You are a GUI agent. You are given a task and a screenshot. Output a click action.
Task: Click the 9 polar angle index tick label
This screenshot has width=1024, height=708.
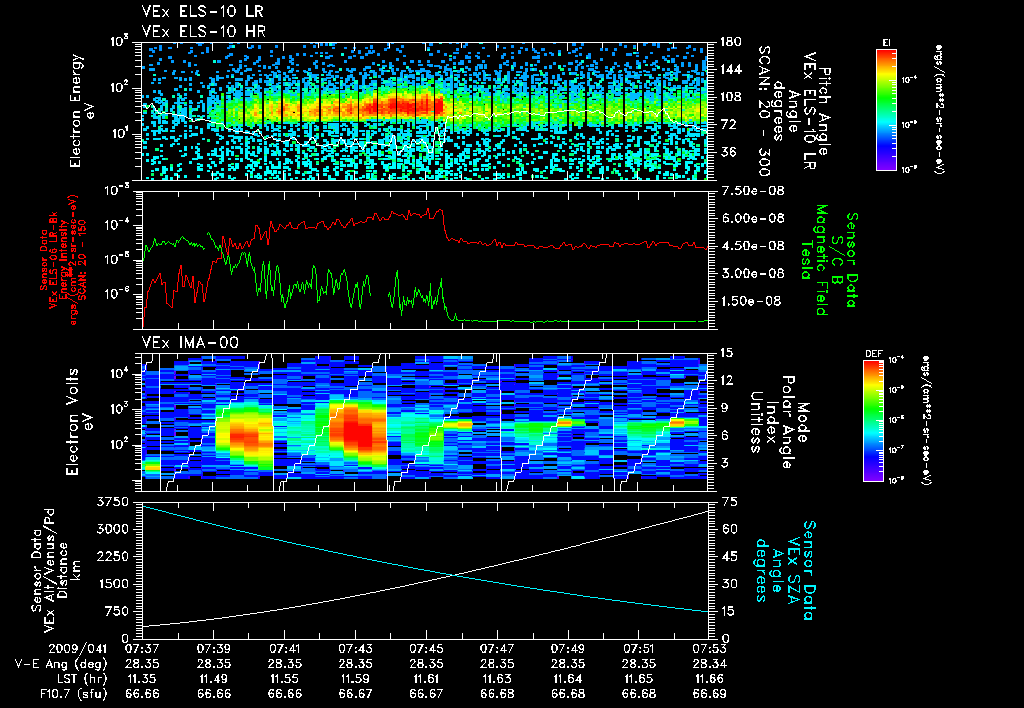[724, 408]
